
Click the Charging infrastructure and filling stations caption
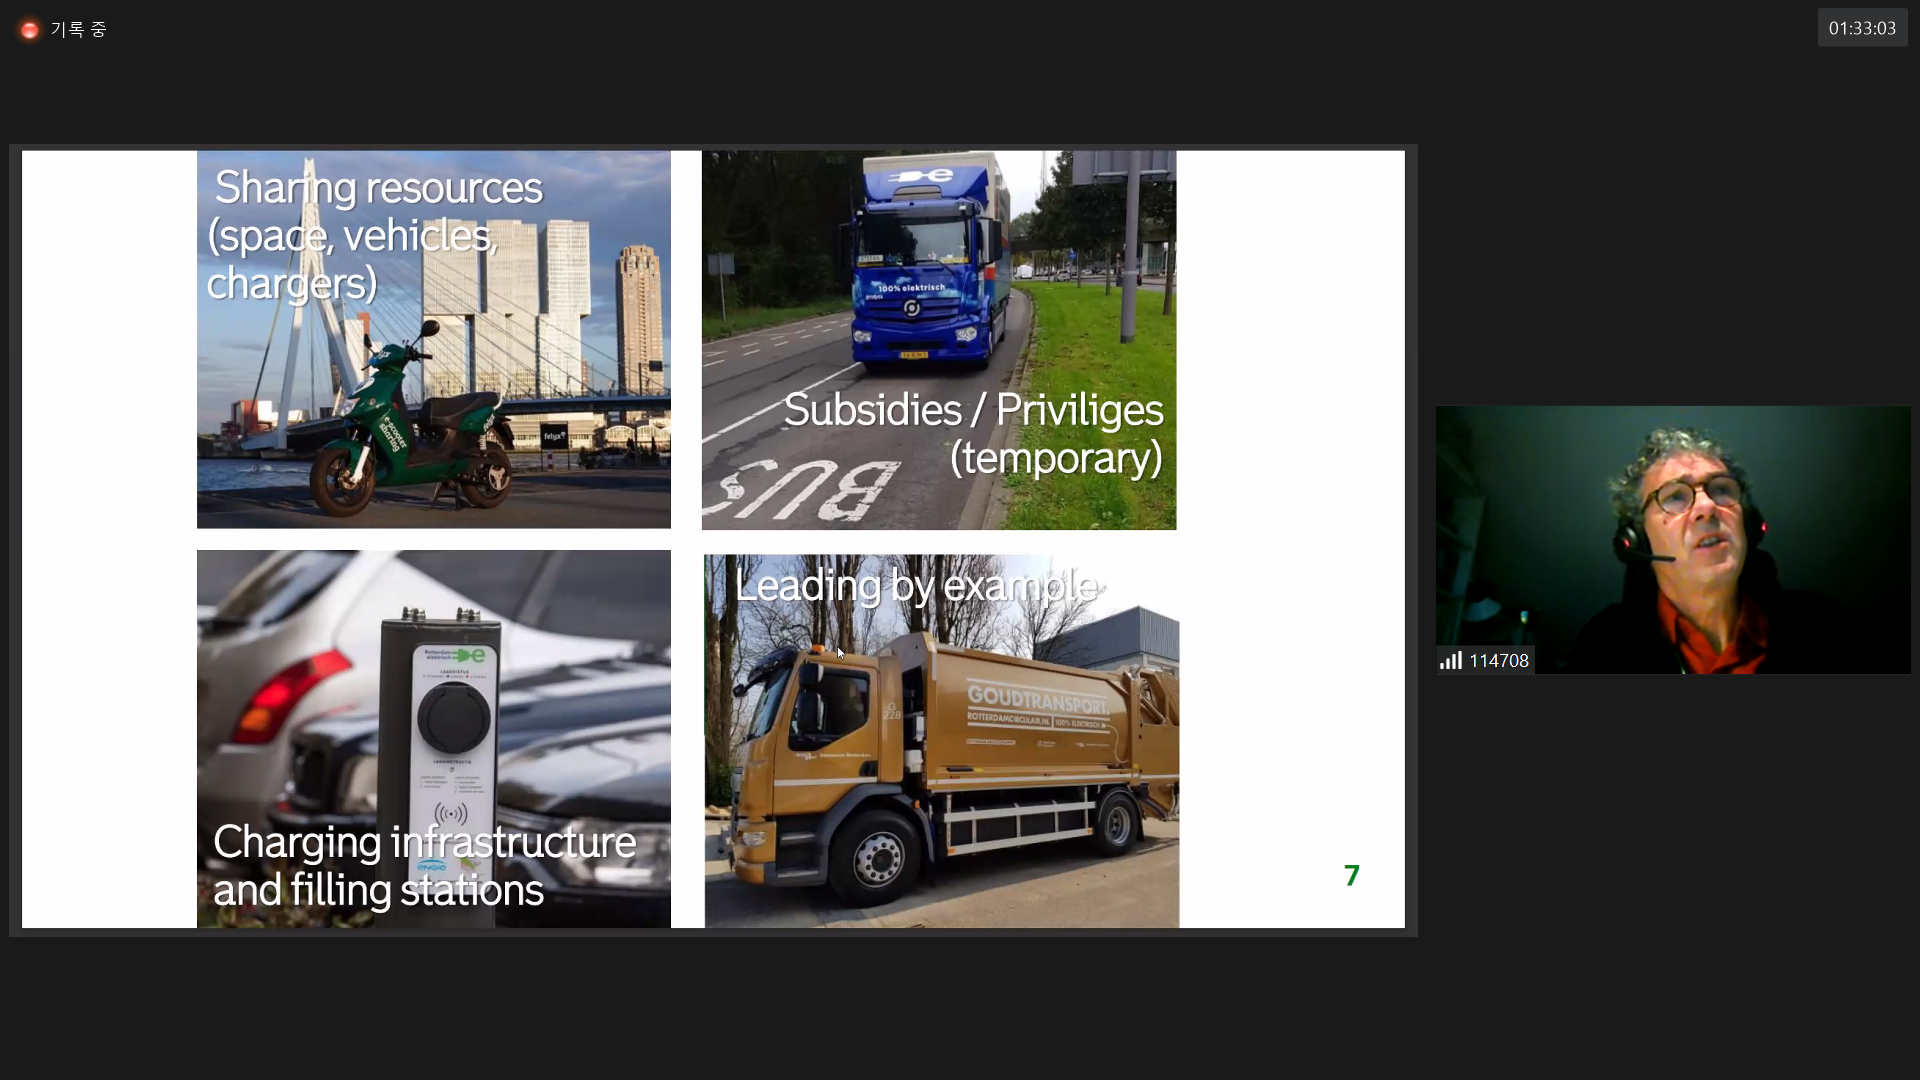424,866
